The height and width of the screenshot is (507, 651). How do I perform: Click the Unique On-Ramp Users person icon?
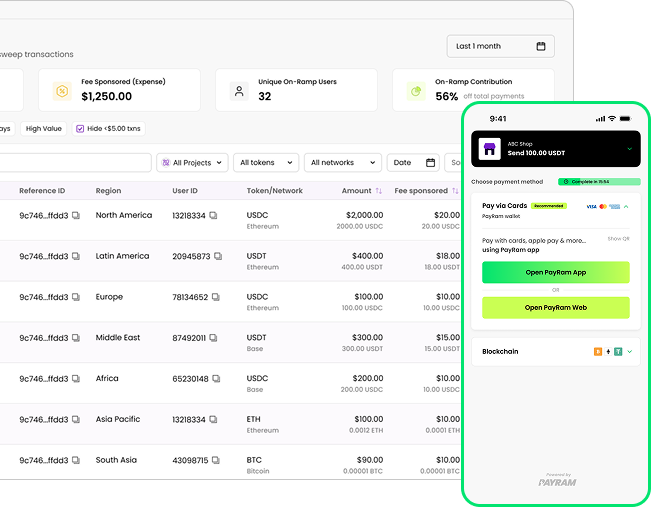point(239,91)
